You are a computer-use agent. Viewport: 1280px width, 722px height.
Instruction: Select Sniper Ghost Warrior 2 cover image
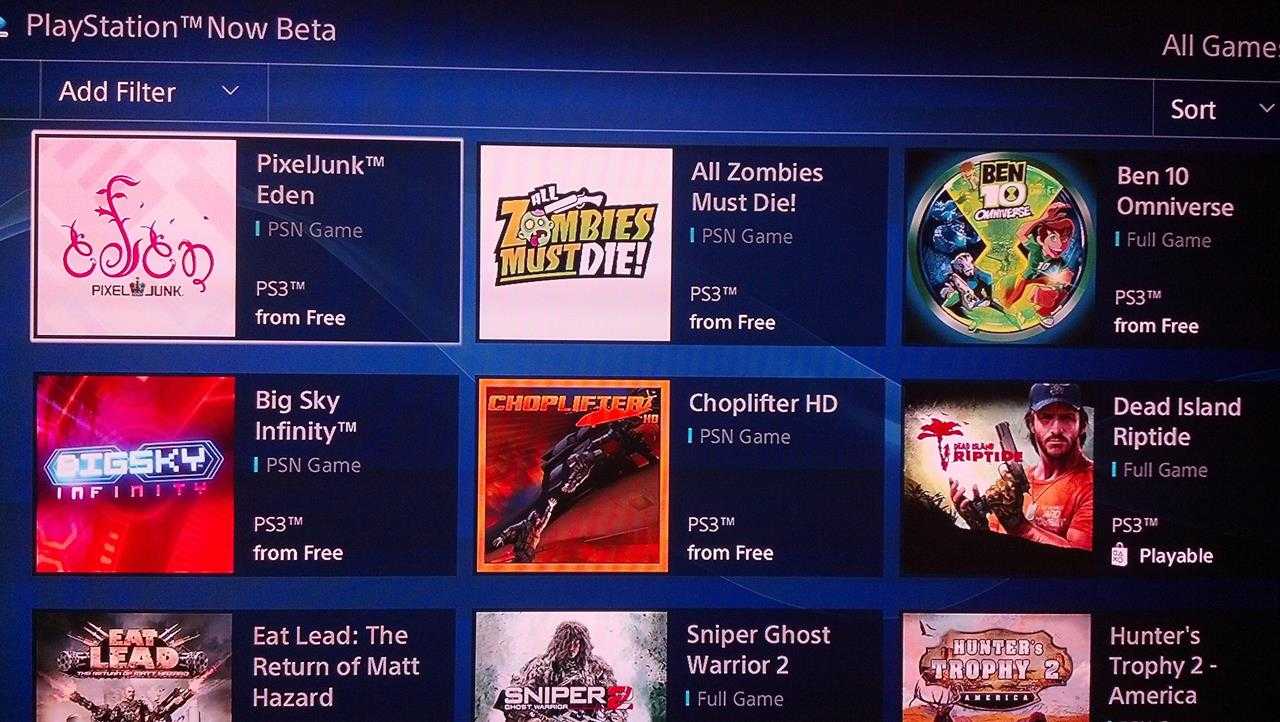(x=571, y=667)
